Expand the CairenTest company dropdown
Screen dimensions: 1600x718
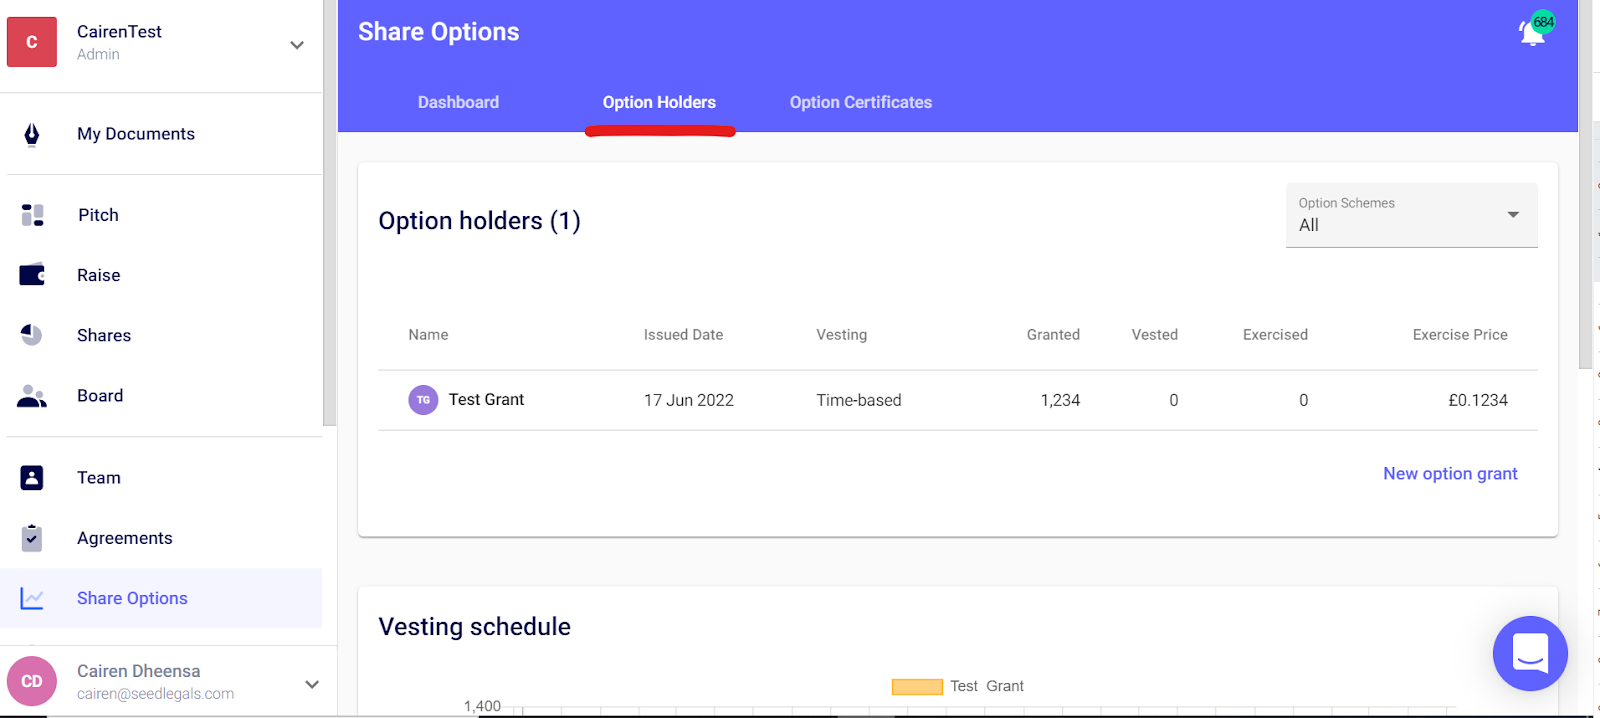(x=297, y=45)
